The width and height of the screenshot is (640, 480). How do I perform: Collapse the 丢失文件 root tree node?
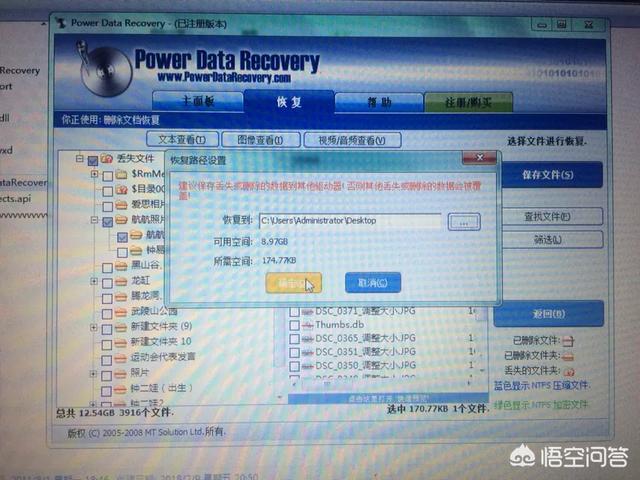(79, 160)
